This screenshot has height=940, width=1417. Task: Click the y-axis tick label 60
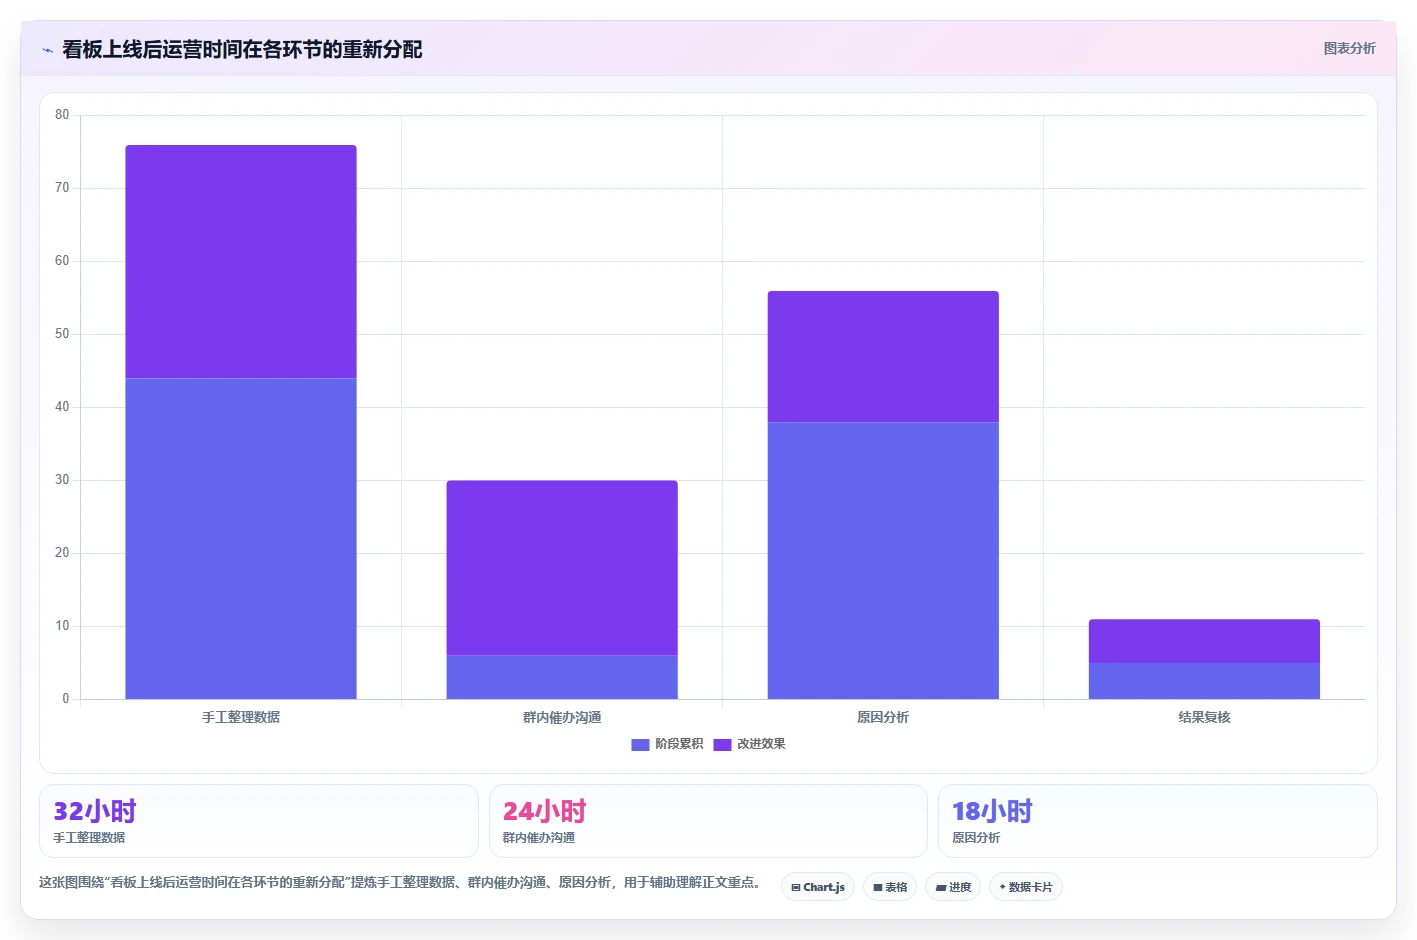tap(62, 261)
